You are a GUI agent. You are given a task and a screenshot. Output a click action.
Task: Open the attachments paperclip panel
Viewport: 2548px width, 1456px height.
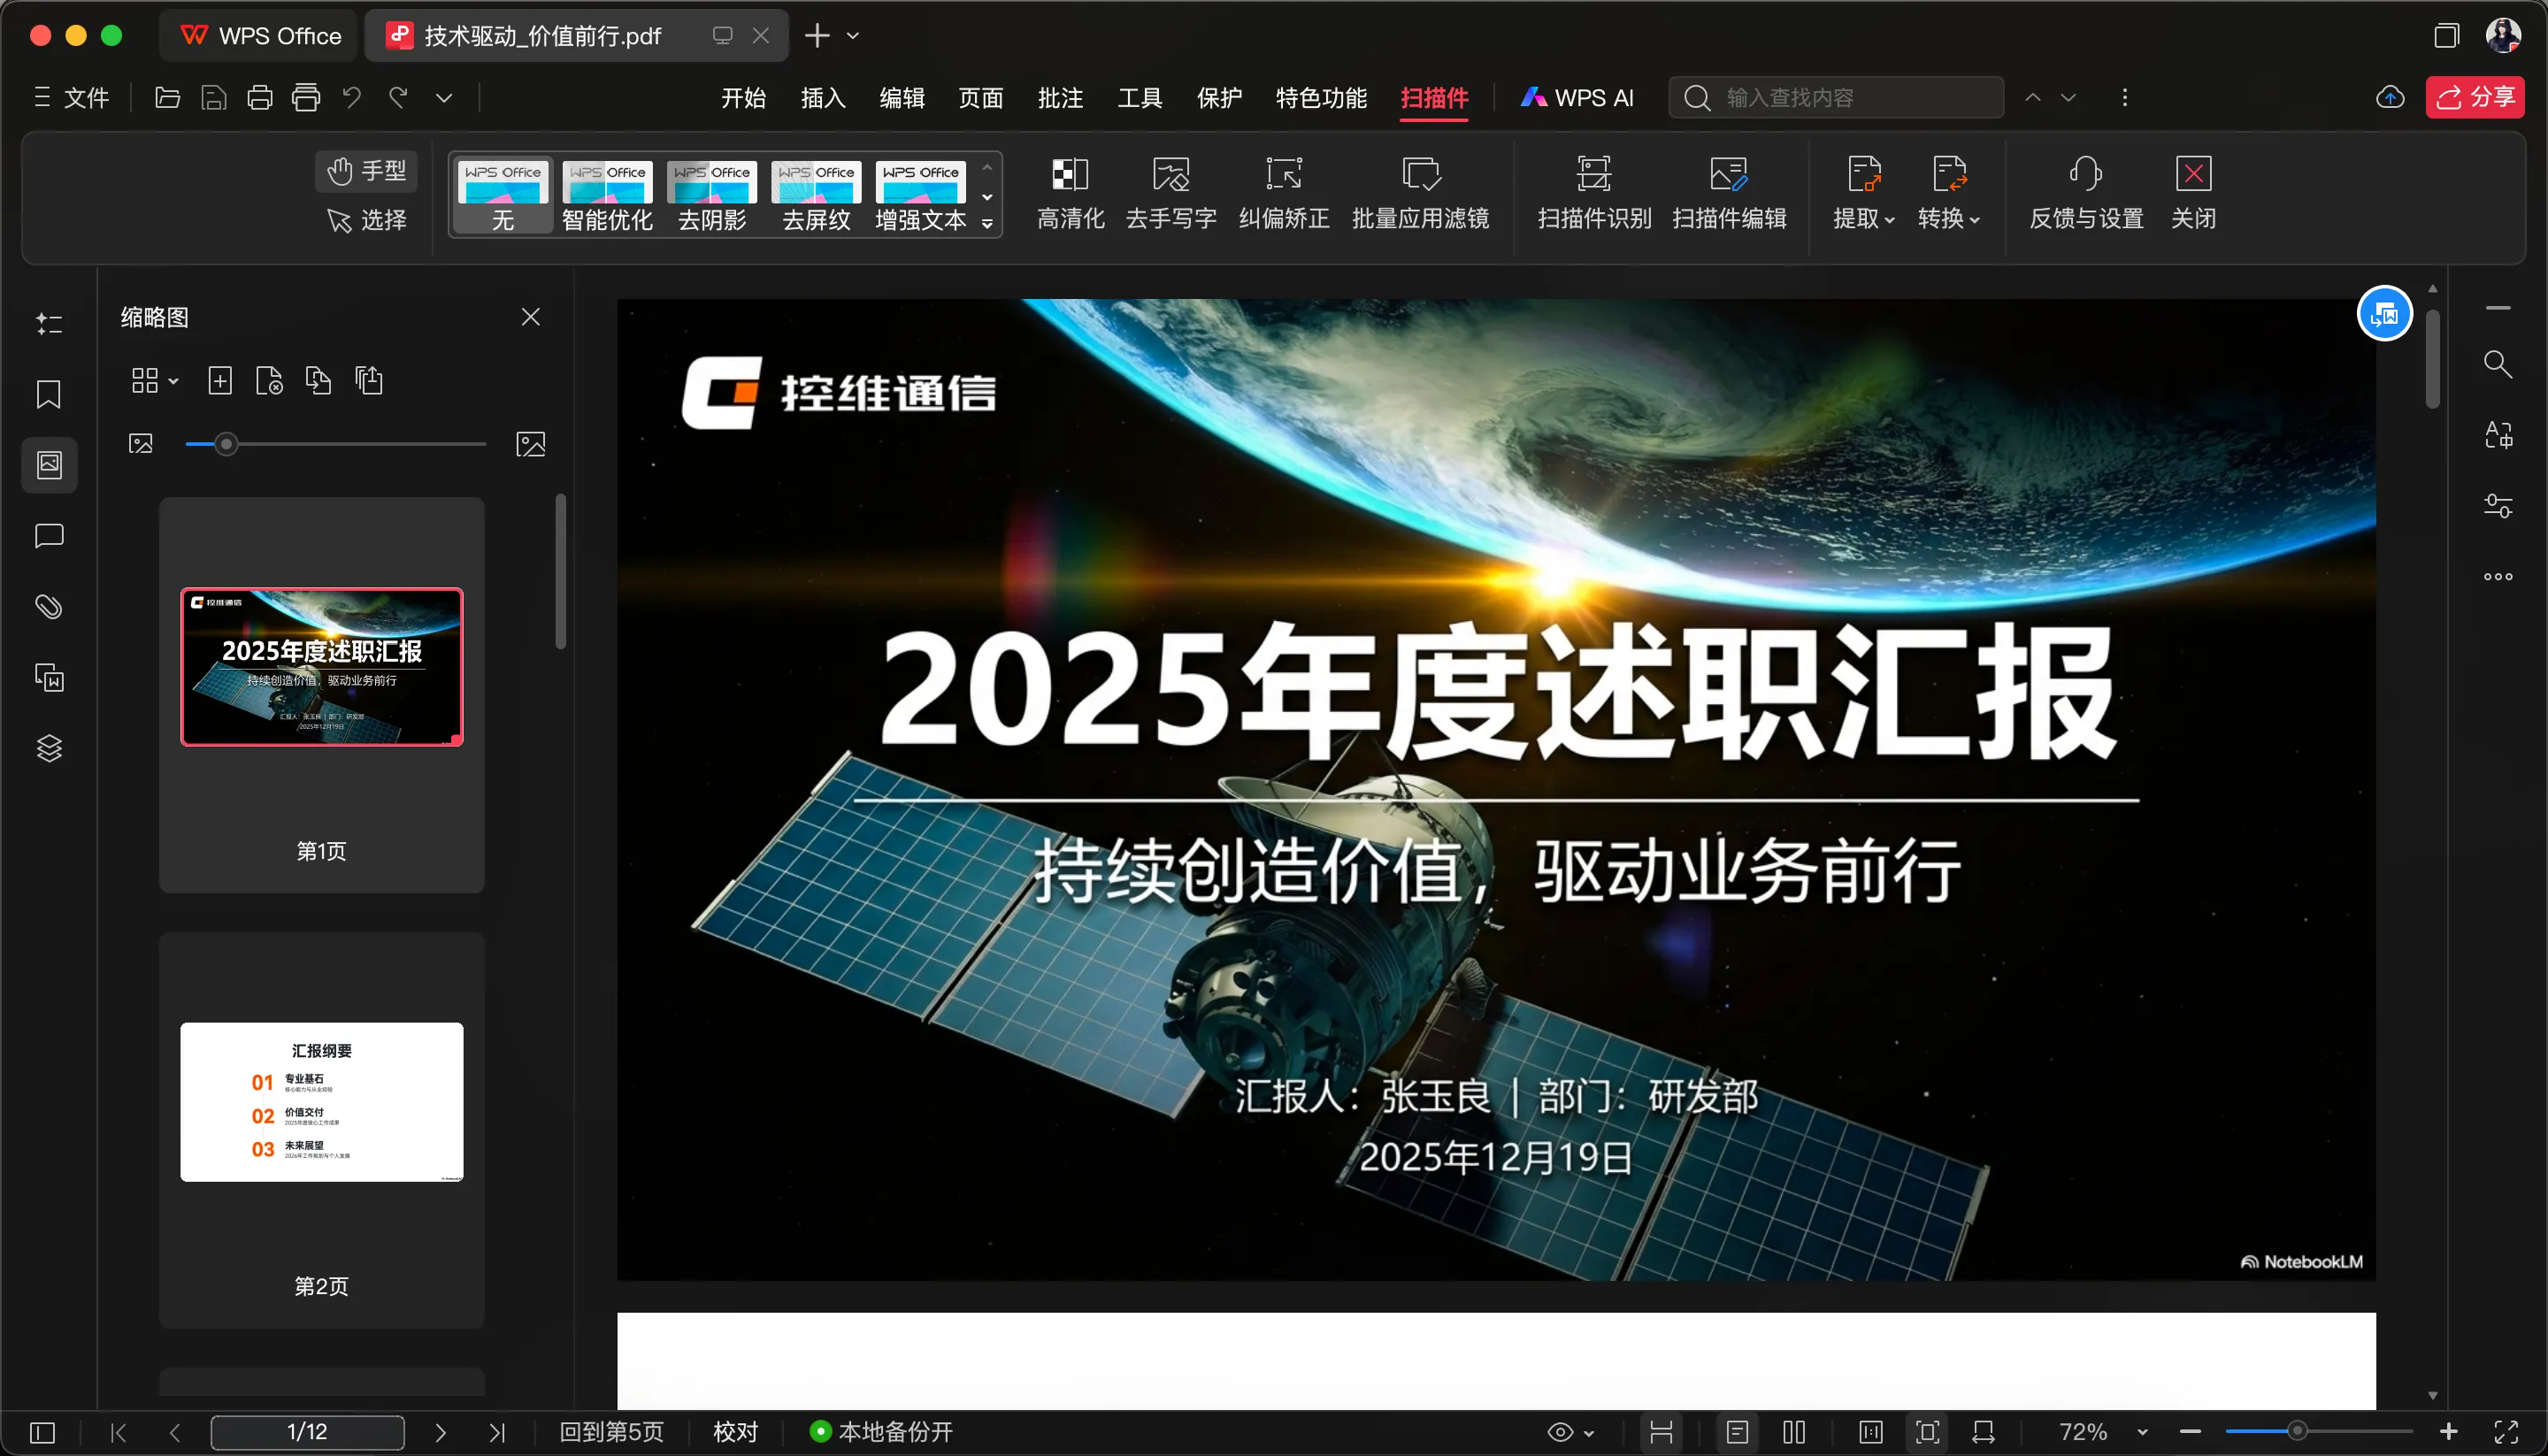49,606
